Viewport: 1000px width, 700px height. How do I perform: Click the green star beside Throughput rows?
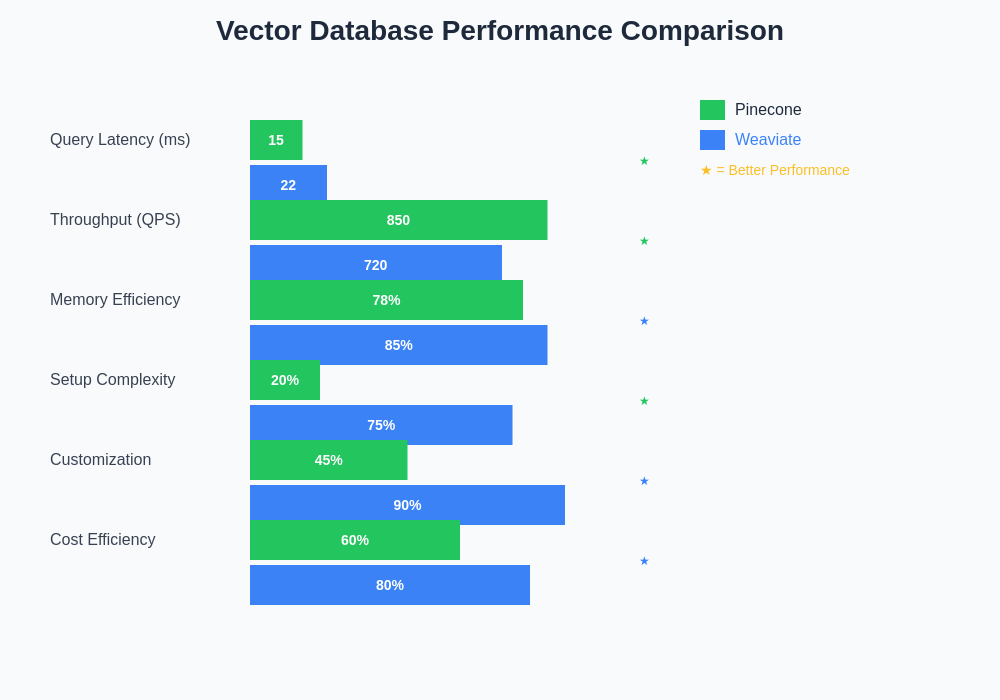(644, 241)
